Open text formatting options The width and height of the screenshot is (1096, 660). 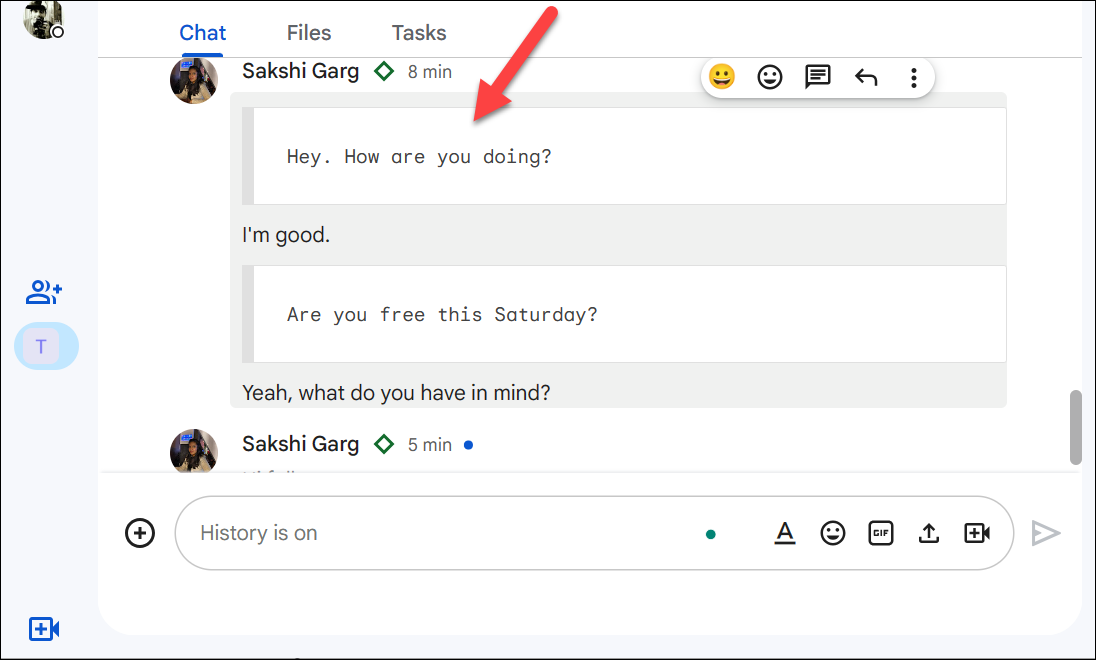(x=785, y=533)
